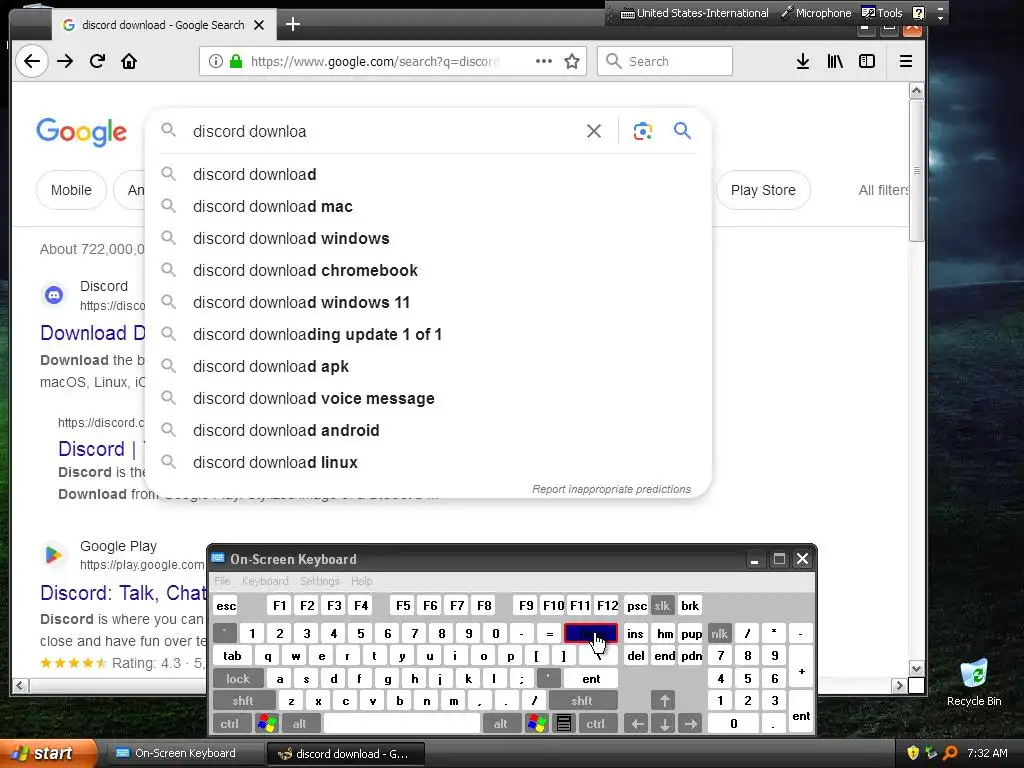Tap the spacebar on On-Screen Keyboard
This screenshot has height=768, width=1024.
pyautogui.click(x=402, y=724)
